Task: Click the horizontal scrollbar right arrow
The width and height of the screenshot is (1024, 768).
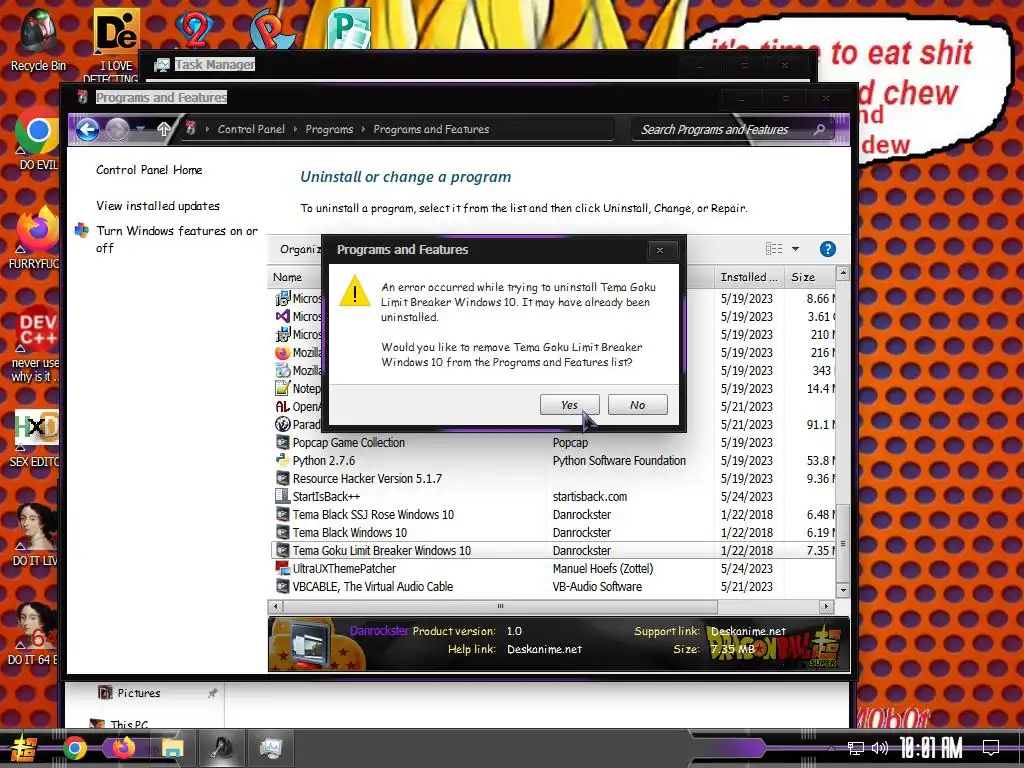Action: point(827,606)
